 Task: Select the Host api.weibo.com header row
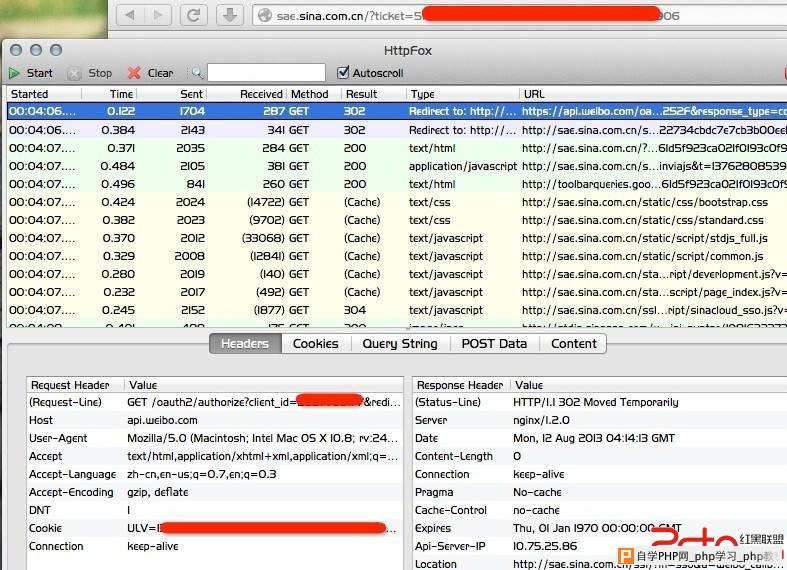215,420
